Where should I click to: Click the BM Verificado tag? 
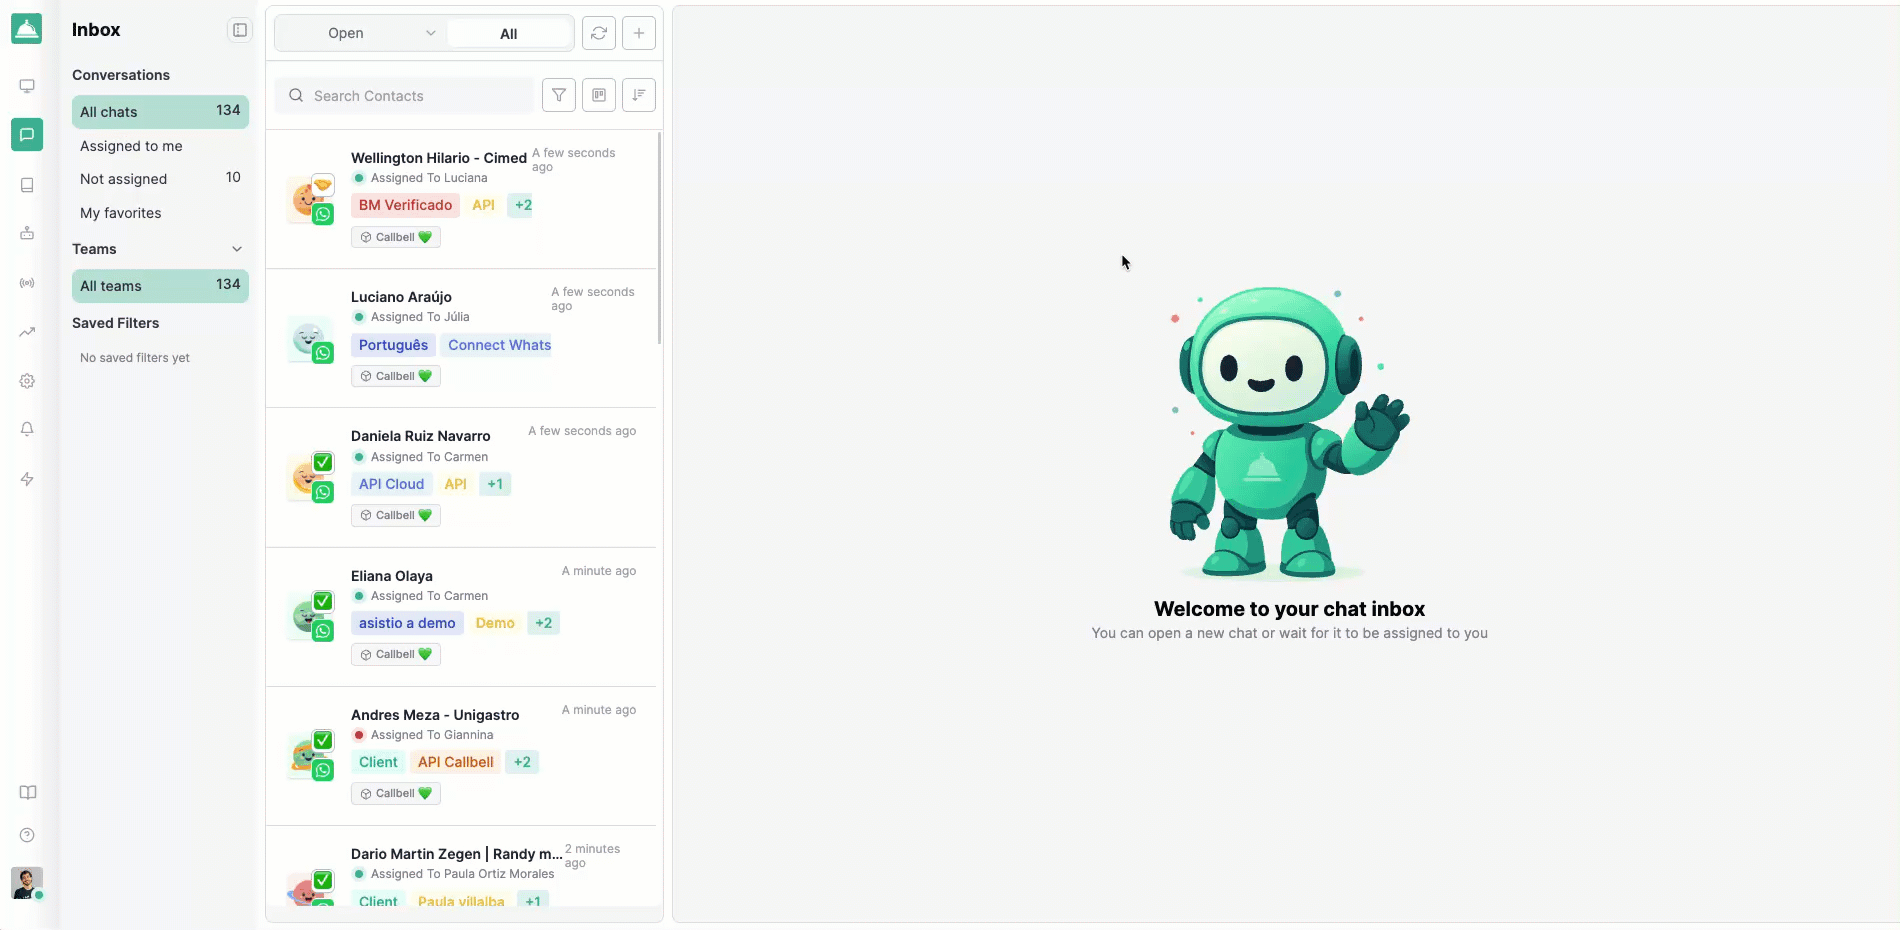[x=405, y=205]
